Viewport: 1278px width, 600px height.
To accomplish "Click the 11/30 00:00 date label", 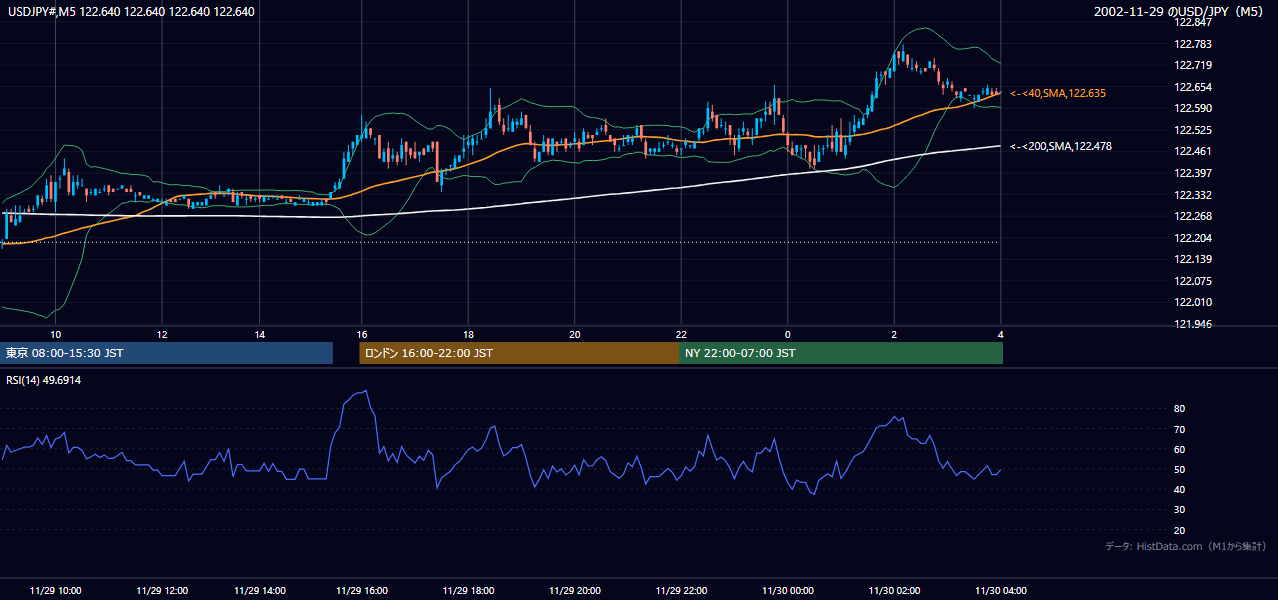I will click(787, 591).
